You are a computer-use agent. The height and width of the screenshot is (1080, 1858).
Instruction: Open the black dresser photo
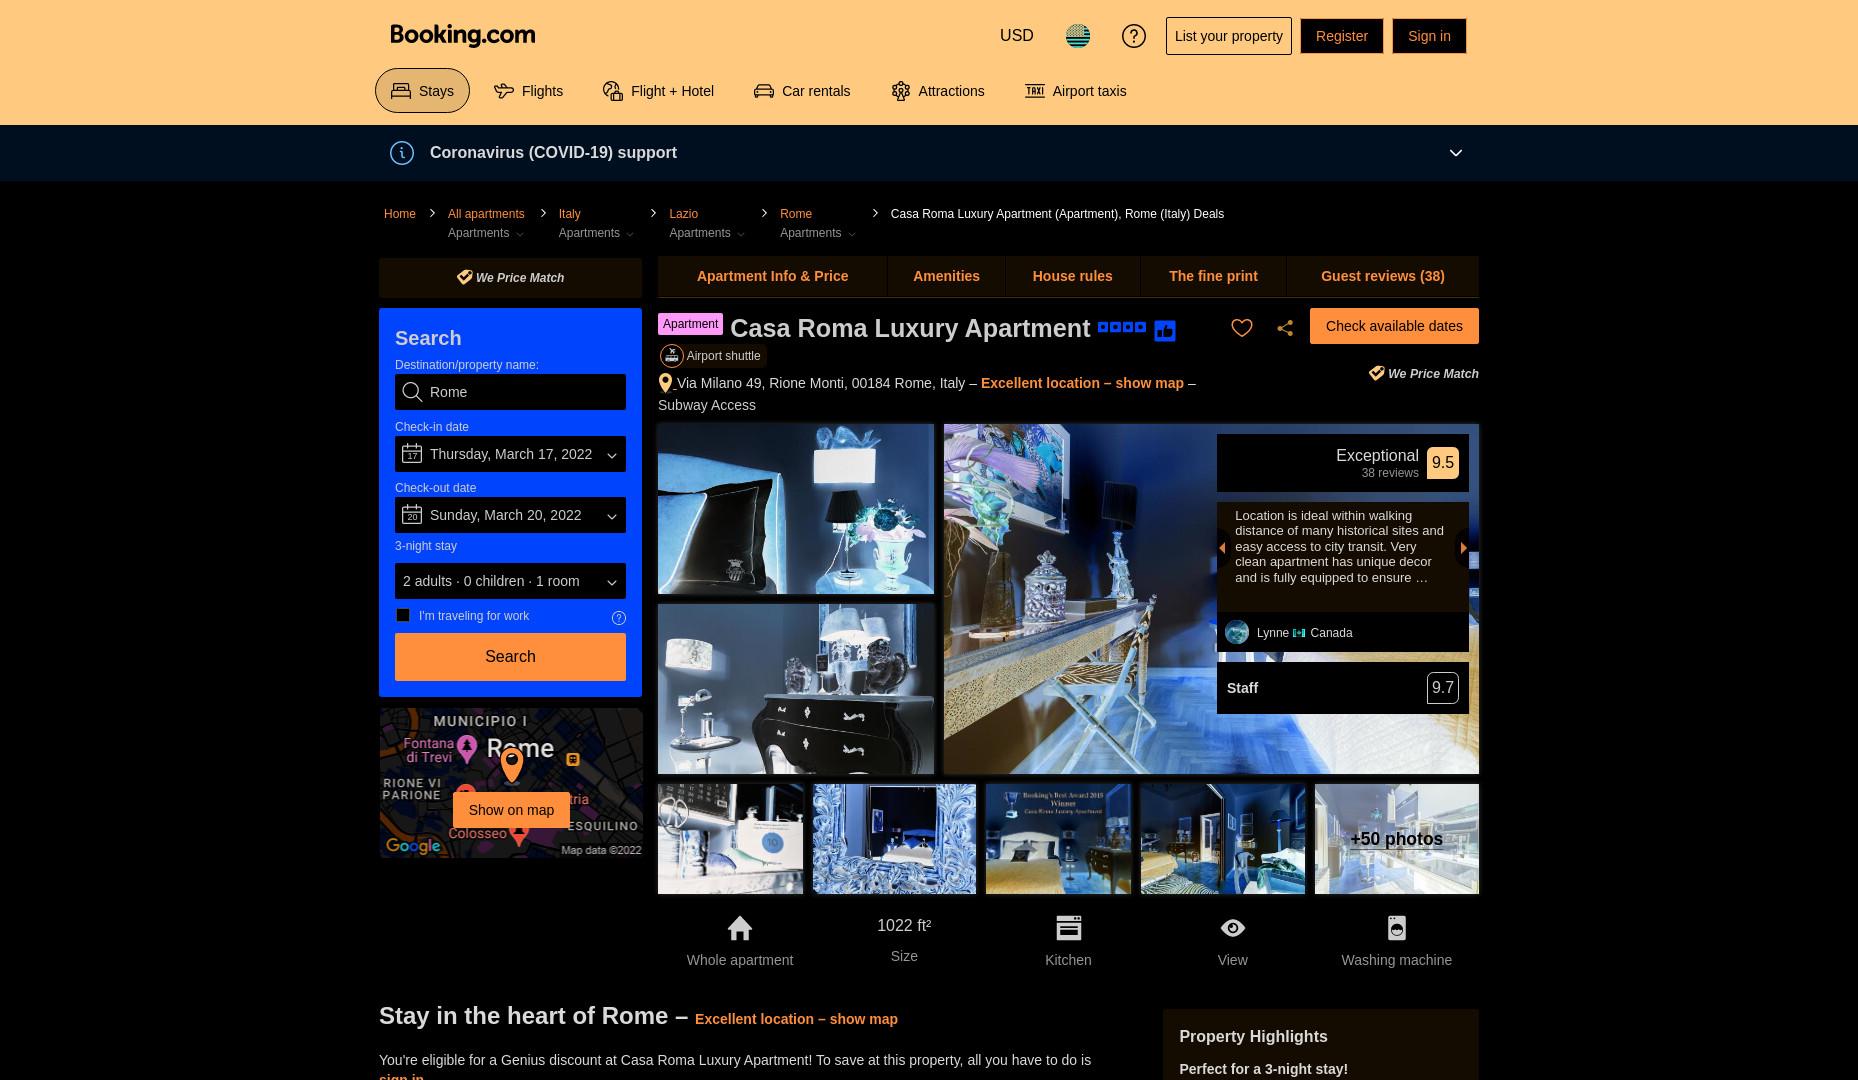tap(796, 689)
